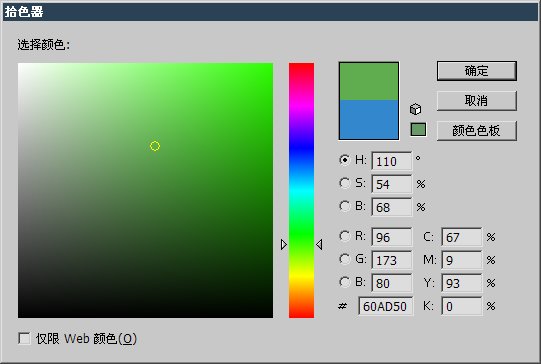The height and width of the screenshot is (364, 541).
Task: Click the small green web-safe color swatch
Action: [418, 130]
